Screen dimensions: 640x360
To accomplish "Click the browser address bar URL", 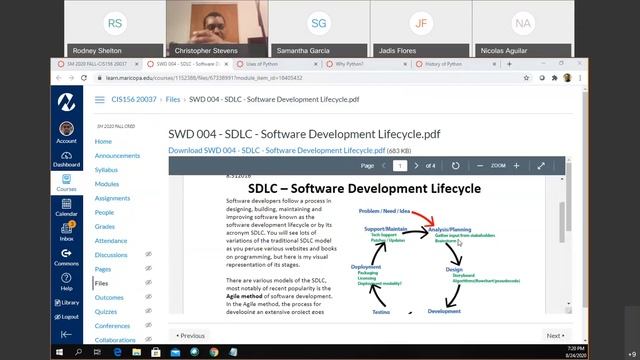I will 204,78.
